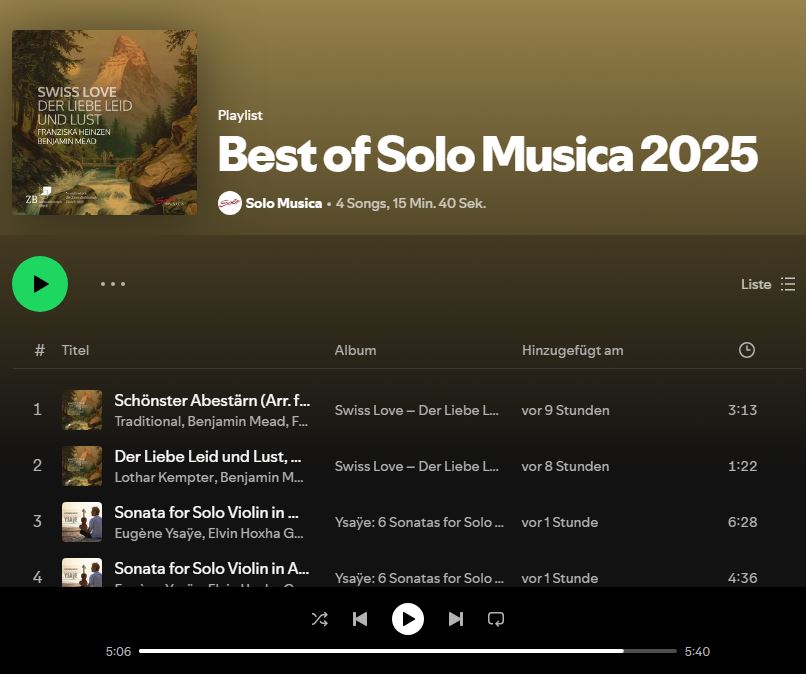Click the Ysaÿe album thumbnail of track 3
Image resolution: width=806 pixels, height=674 pixels.
tap(82, 522)
